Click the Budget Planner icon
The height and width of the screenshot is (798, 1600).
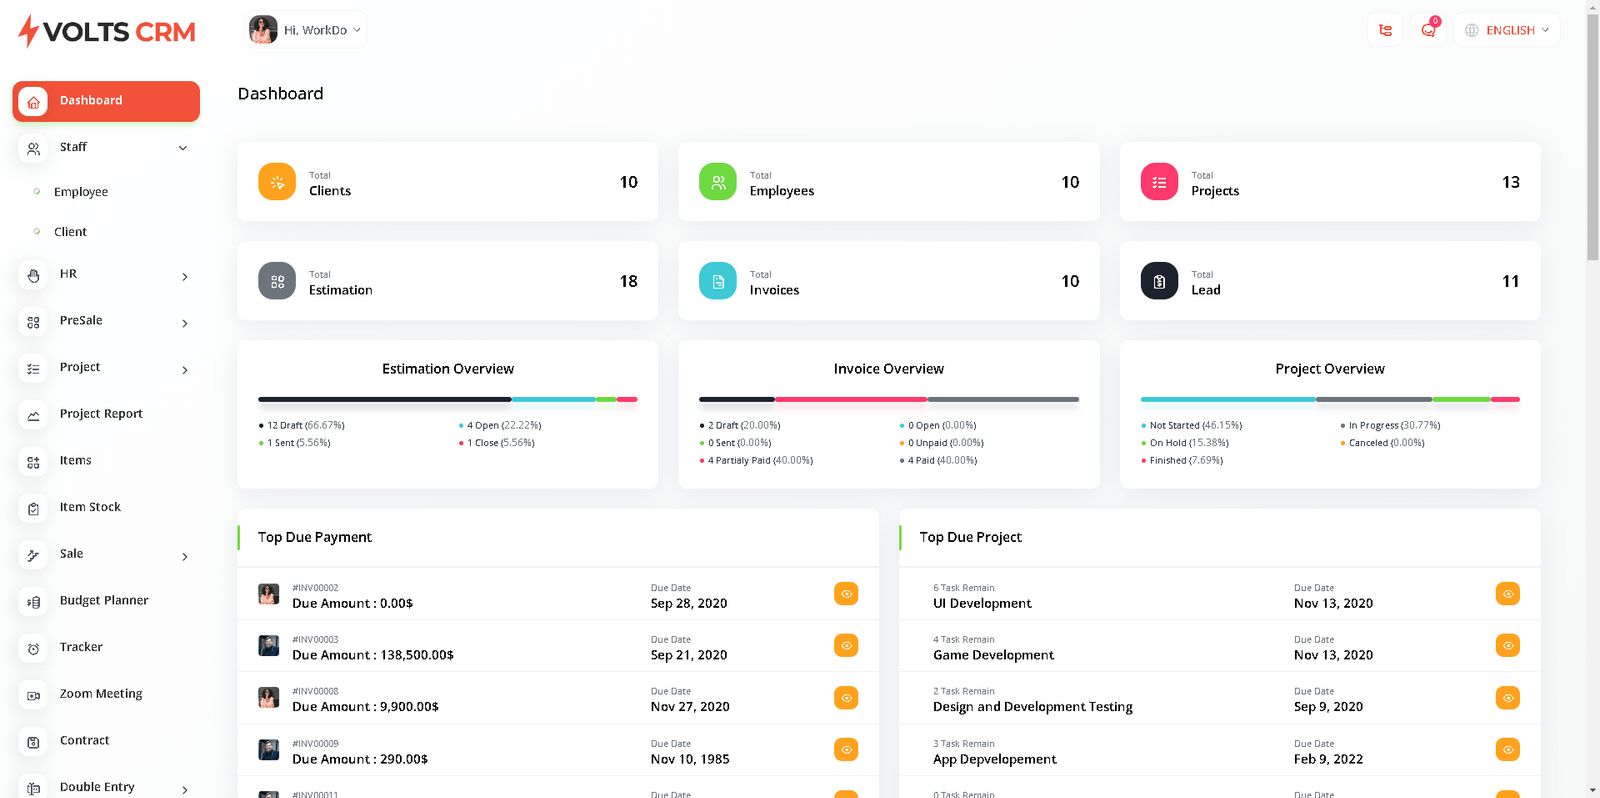[x=33, y=602]
